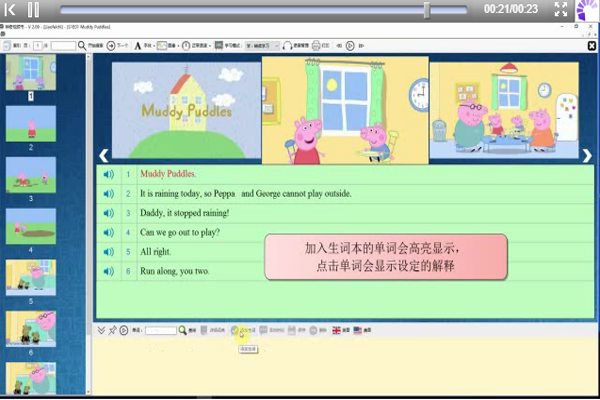Play audio for sentence 1 Muddy Puddles
The height and width of the screenshot is (400, 600).
point(109,175)
